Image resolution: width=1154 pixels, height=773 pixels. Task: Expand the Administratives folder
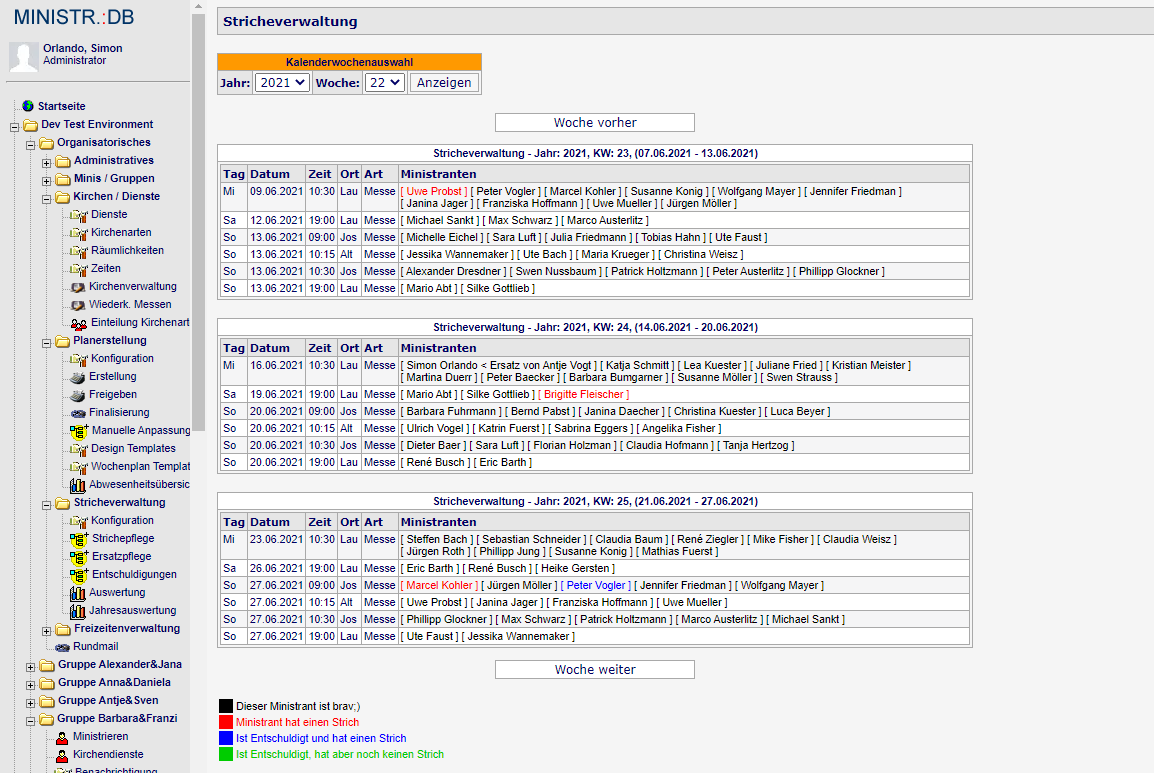(x=46, y=163)
